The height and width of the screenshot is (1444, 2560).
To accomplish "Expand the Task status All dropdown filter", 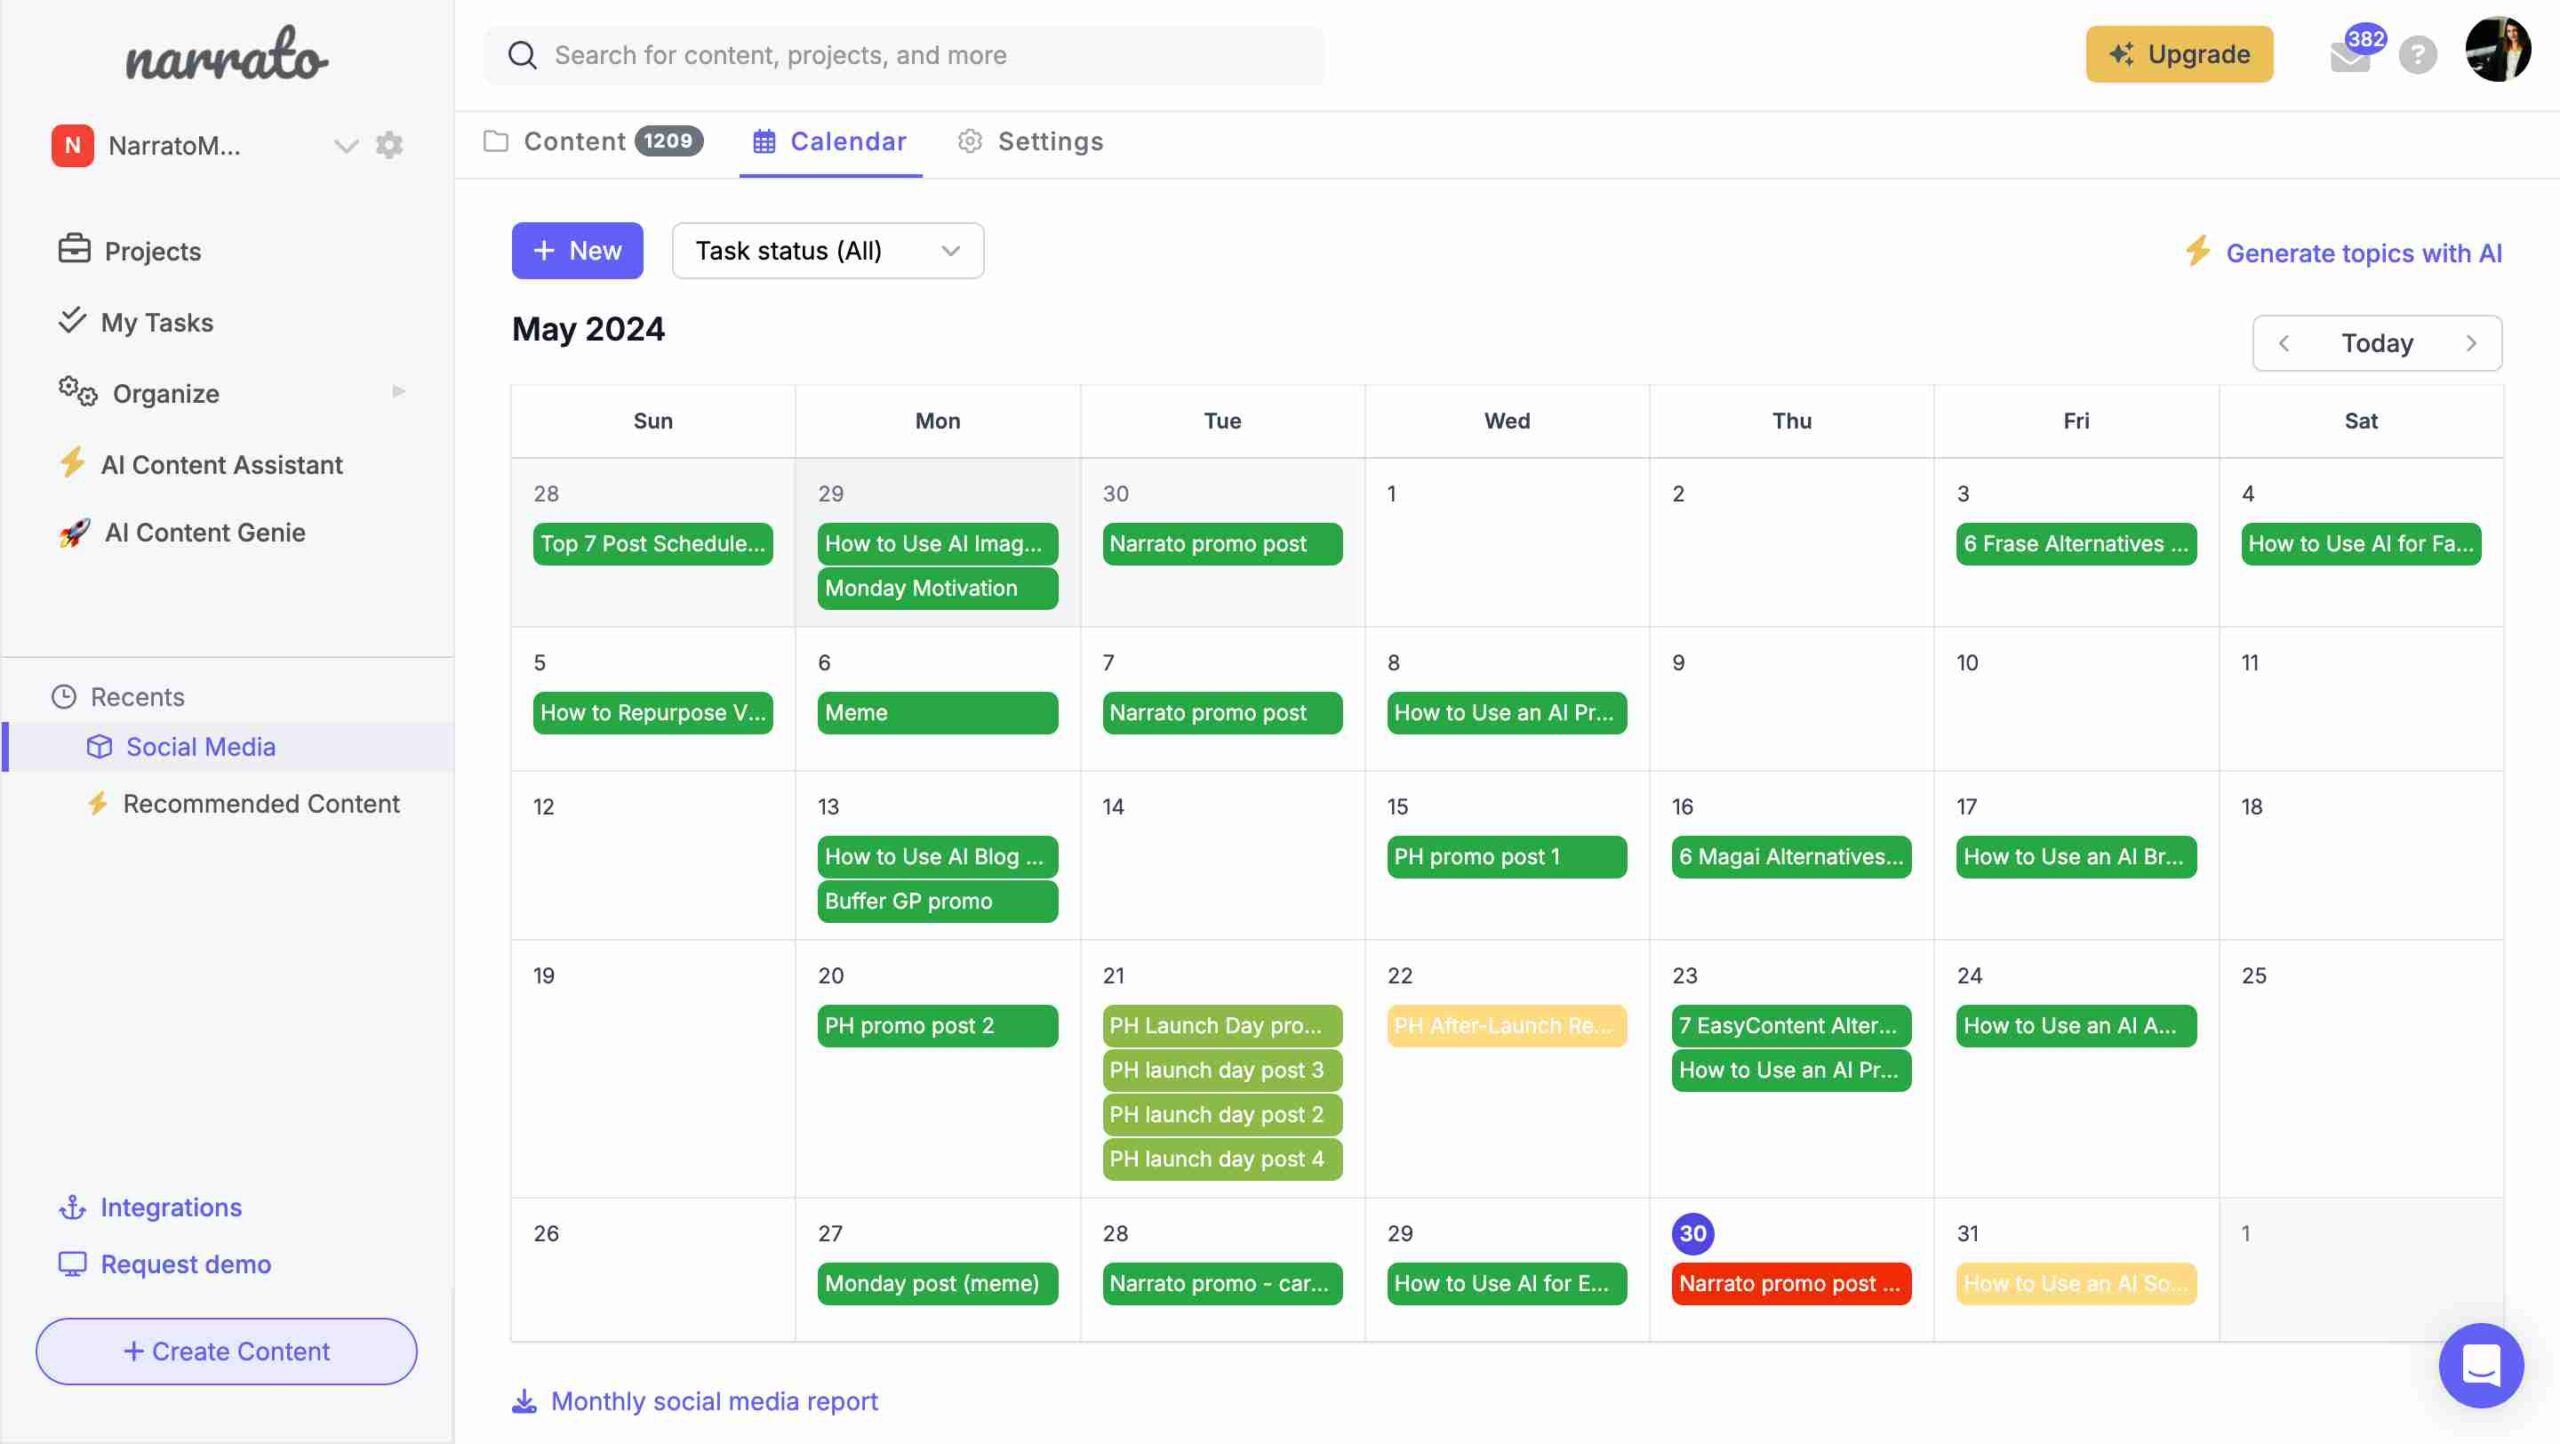I will pos(828,250).
